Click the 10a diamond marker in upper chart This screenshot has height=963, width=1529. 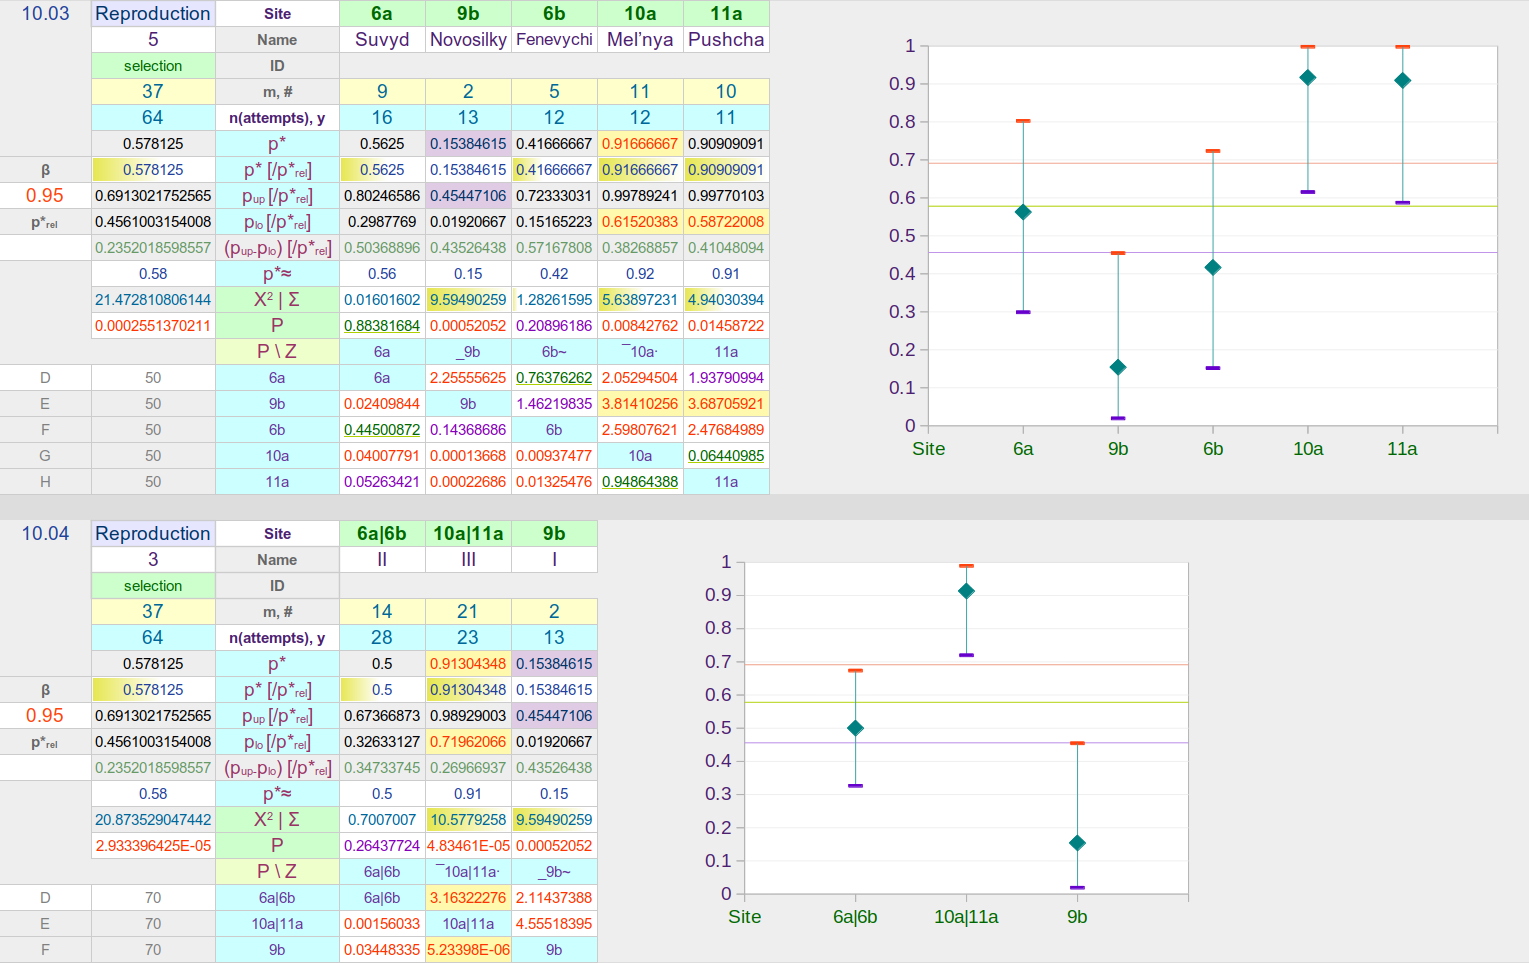click(1307, 78)
